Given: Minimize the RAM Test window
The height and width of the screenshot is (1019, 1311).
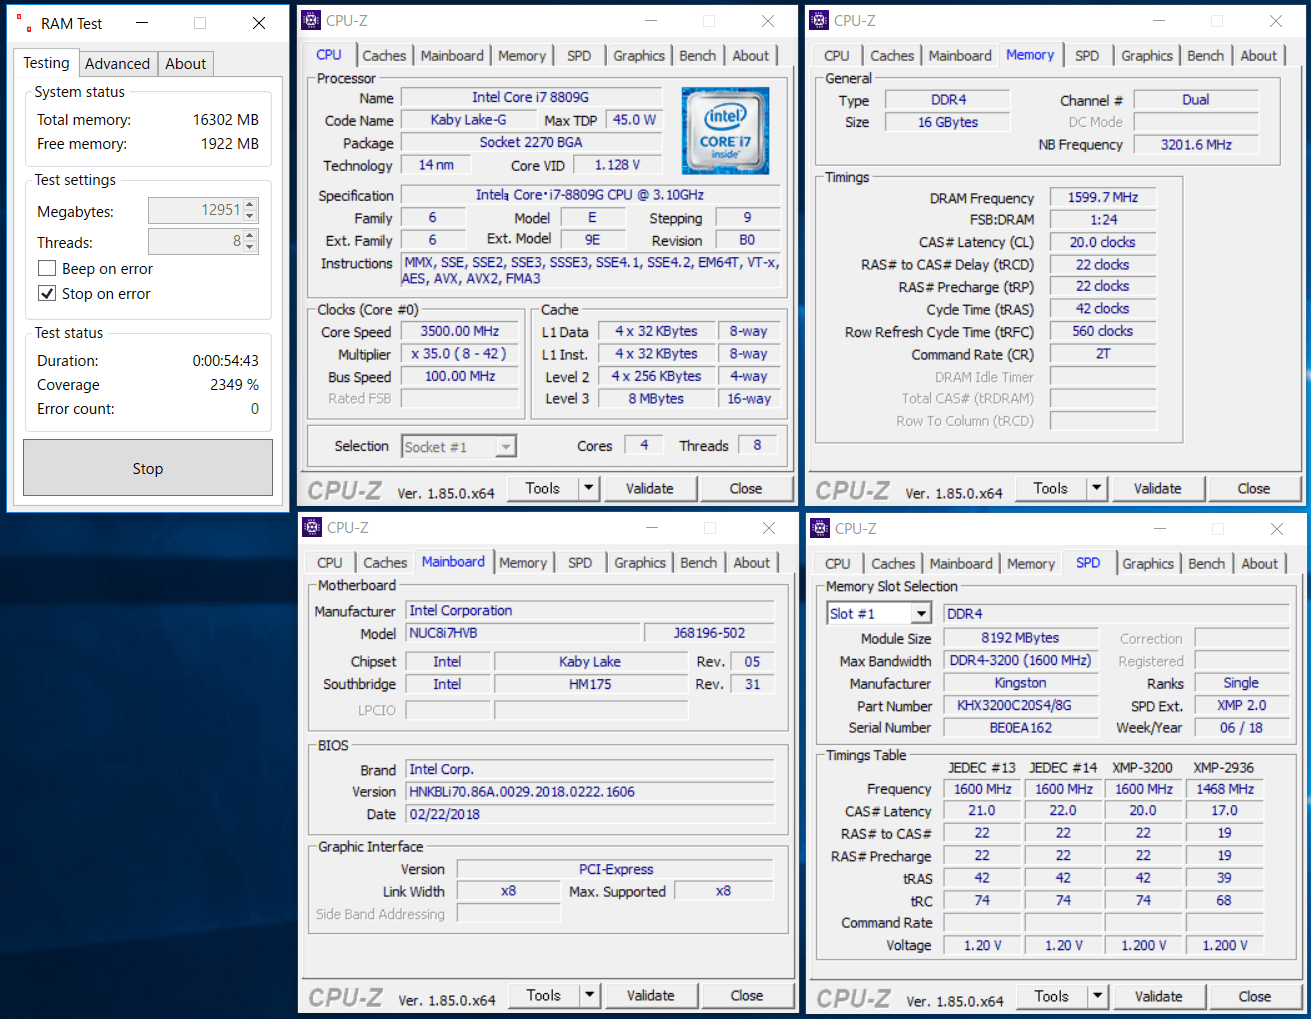Looking at the screenshot, I should tap(142, 23).
